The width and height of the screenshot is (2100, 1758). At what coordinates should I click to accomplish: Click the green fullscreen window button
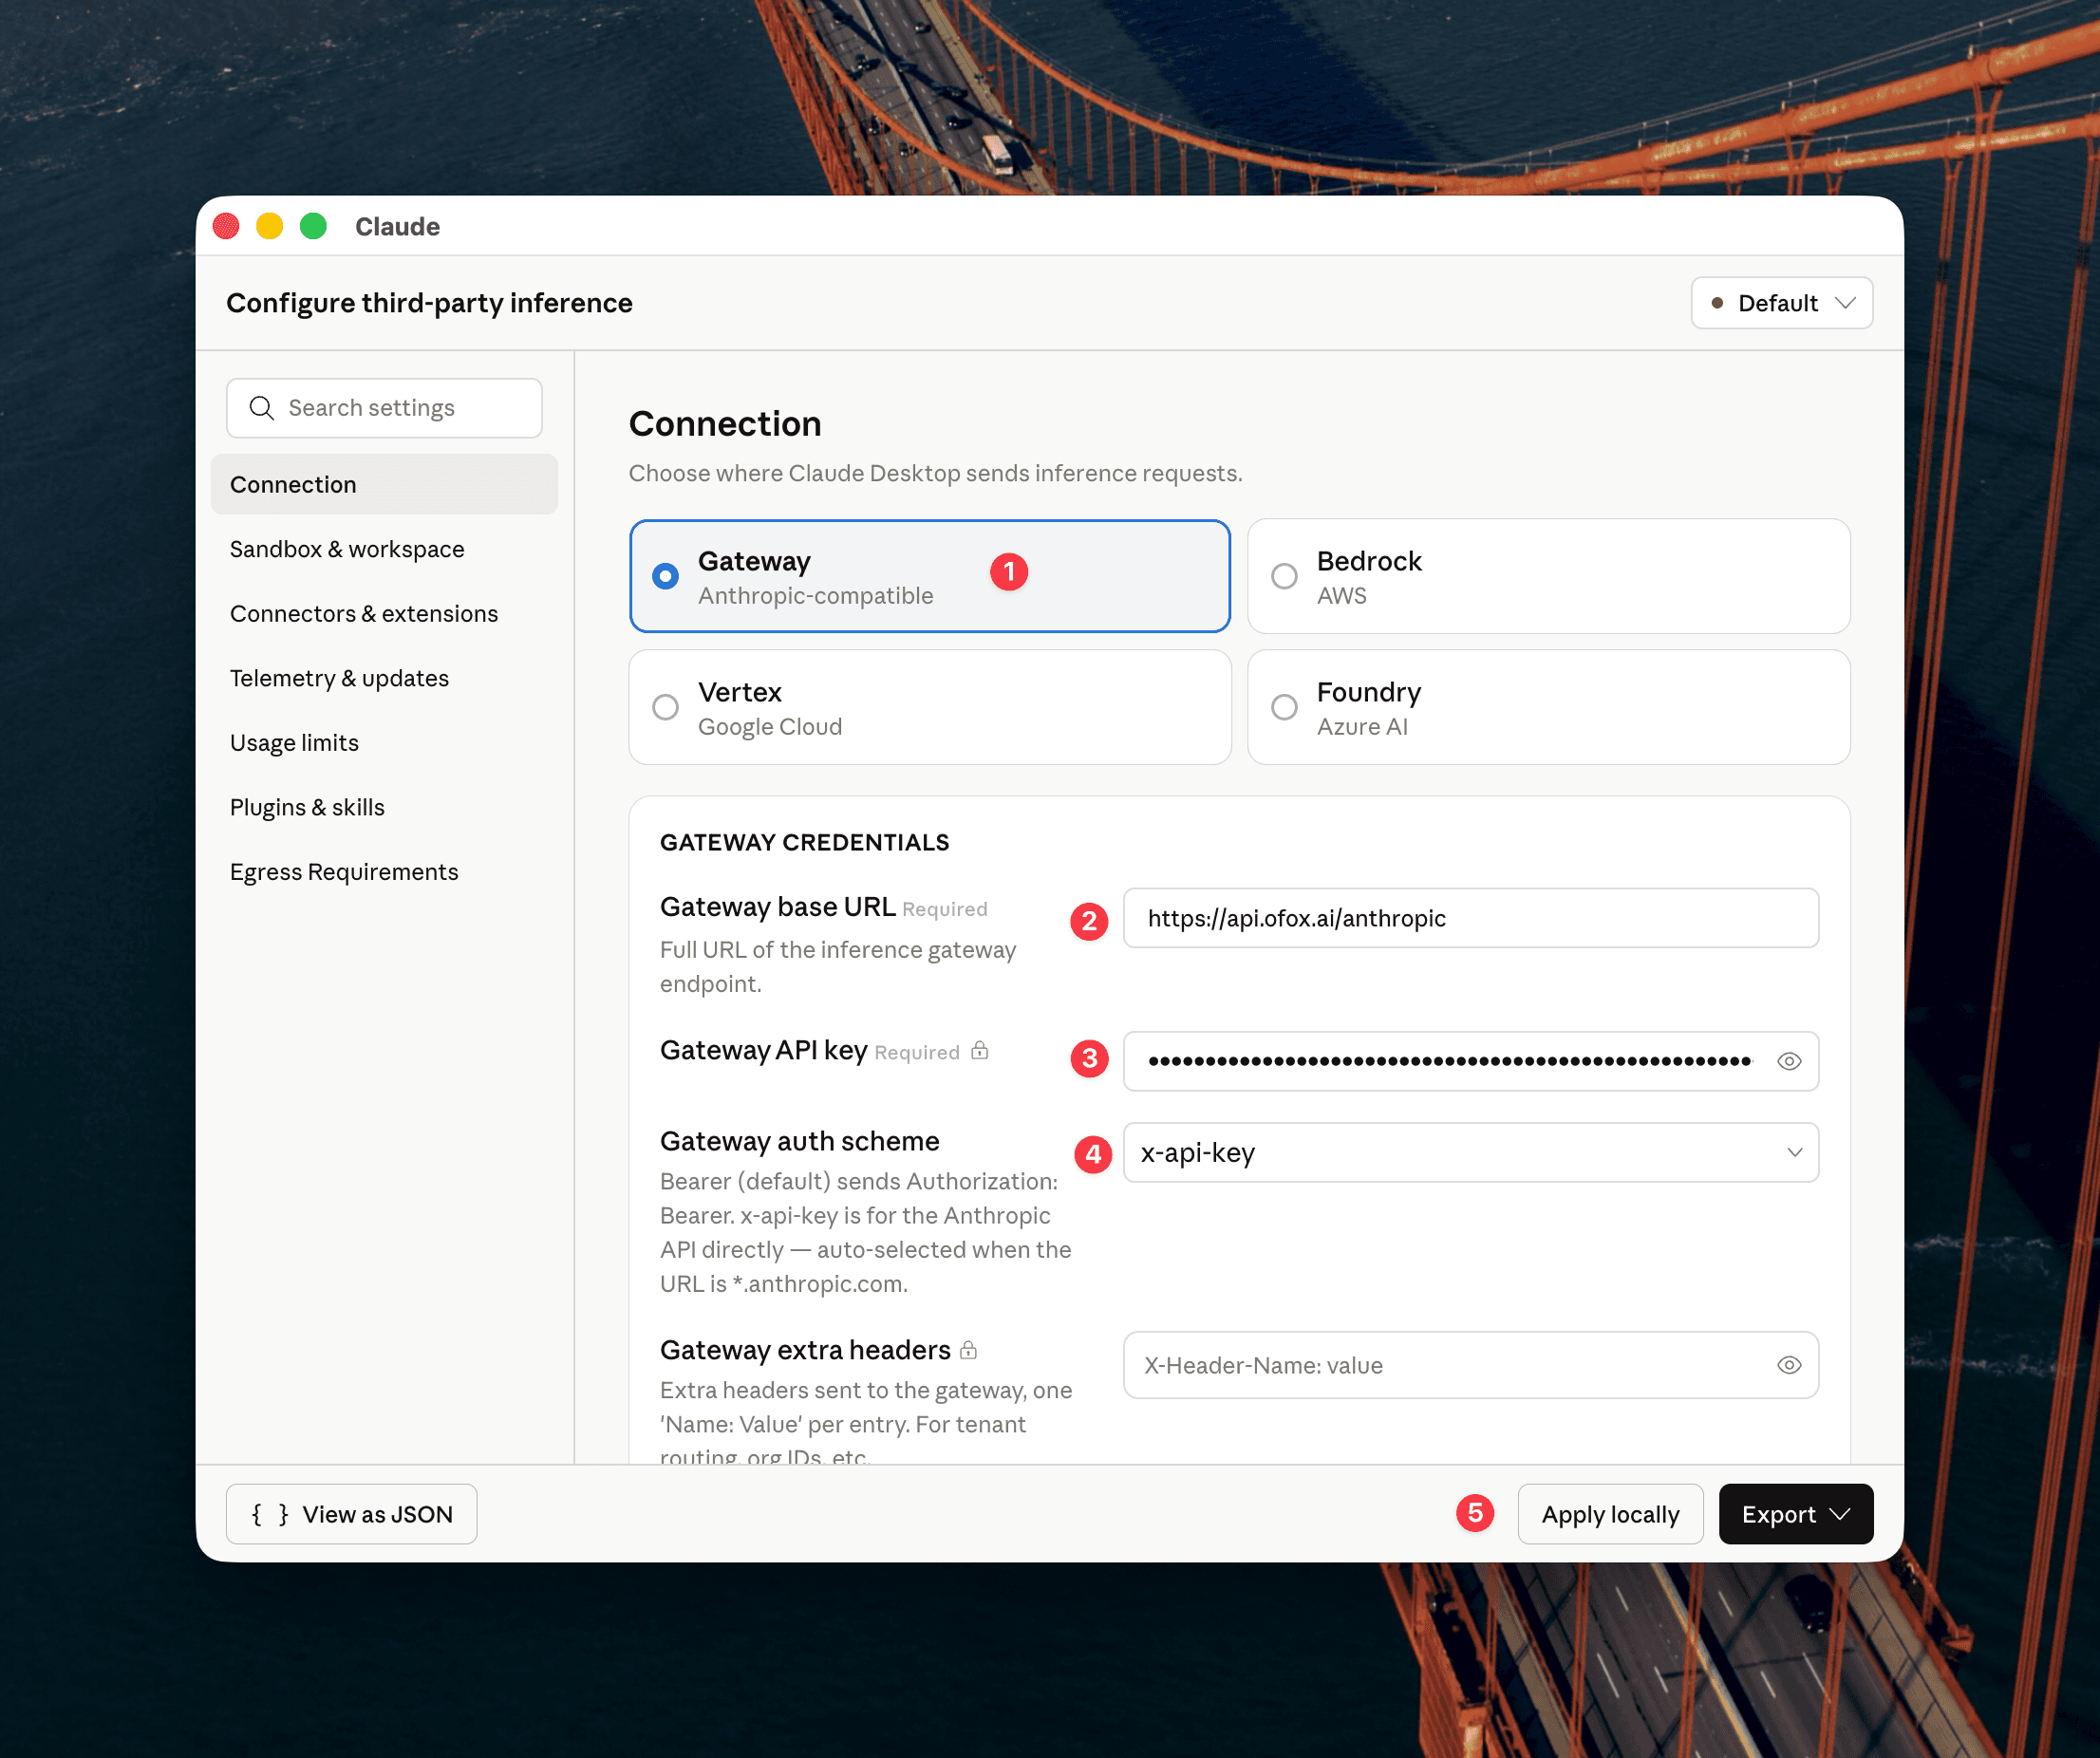pyautogui.click(x=313, y=226)
